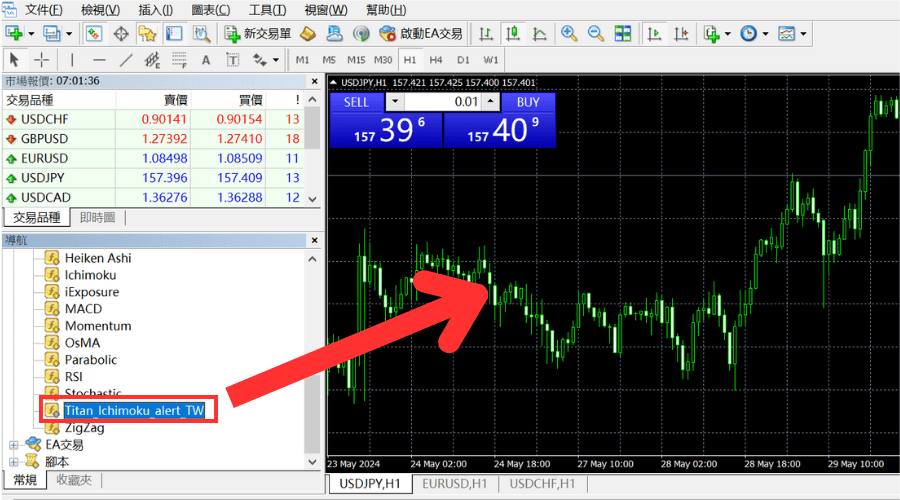Select the vertical line drawing tool
Image resolution: width=900 pixels, height=500 pixels.
tap(73, 60)
